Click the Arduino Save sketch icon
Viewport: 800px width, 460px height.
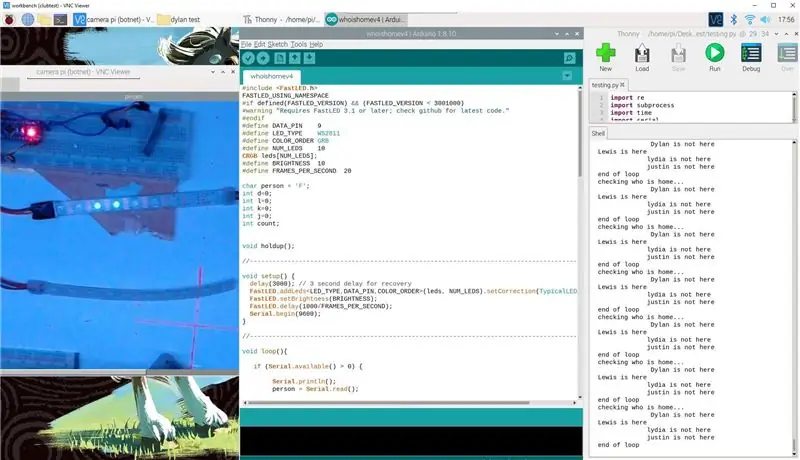[x=309, y=58]
